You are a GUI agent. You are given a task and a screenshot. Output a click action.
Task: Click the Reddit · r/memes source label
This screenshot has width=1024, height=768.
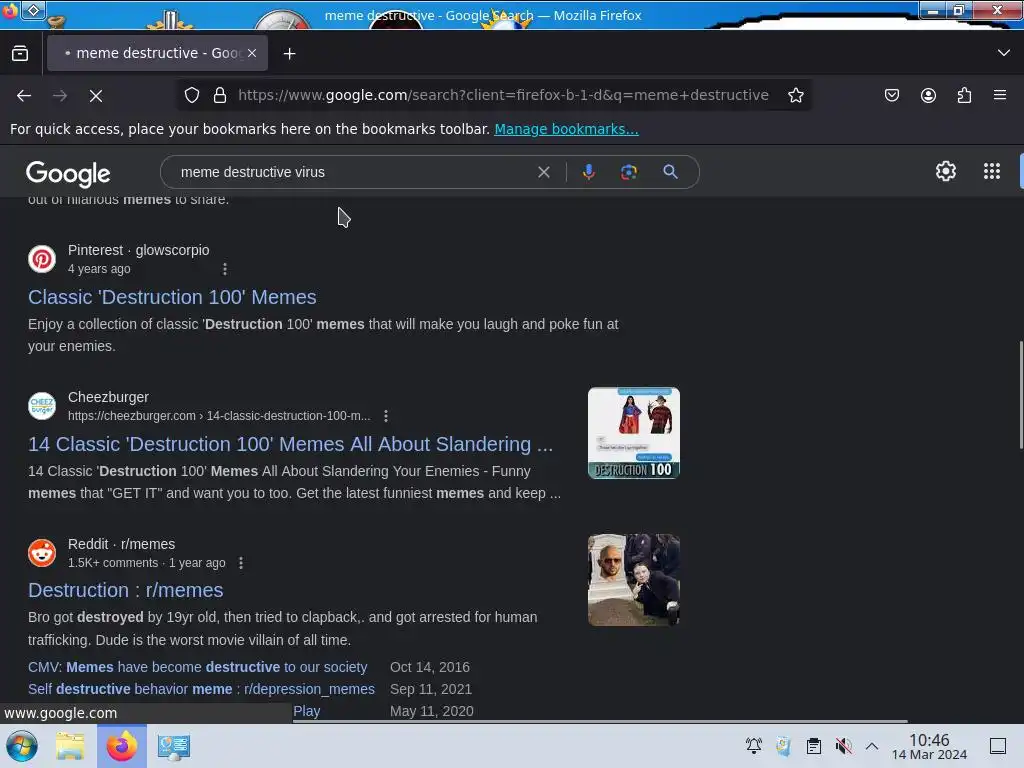[121, 544]
